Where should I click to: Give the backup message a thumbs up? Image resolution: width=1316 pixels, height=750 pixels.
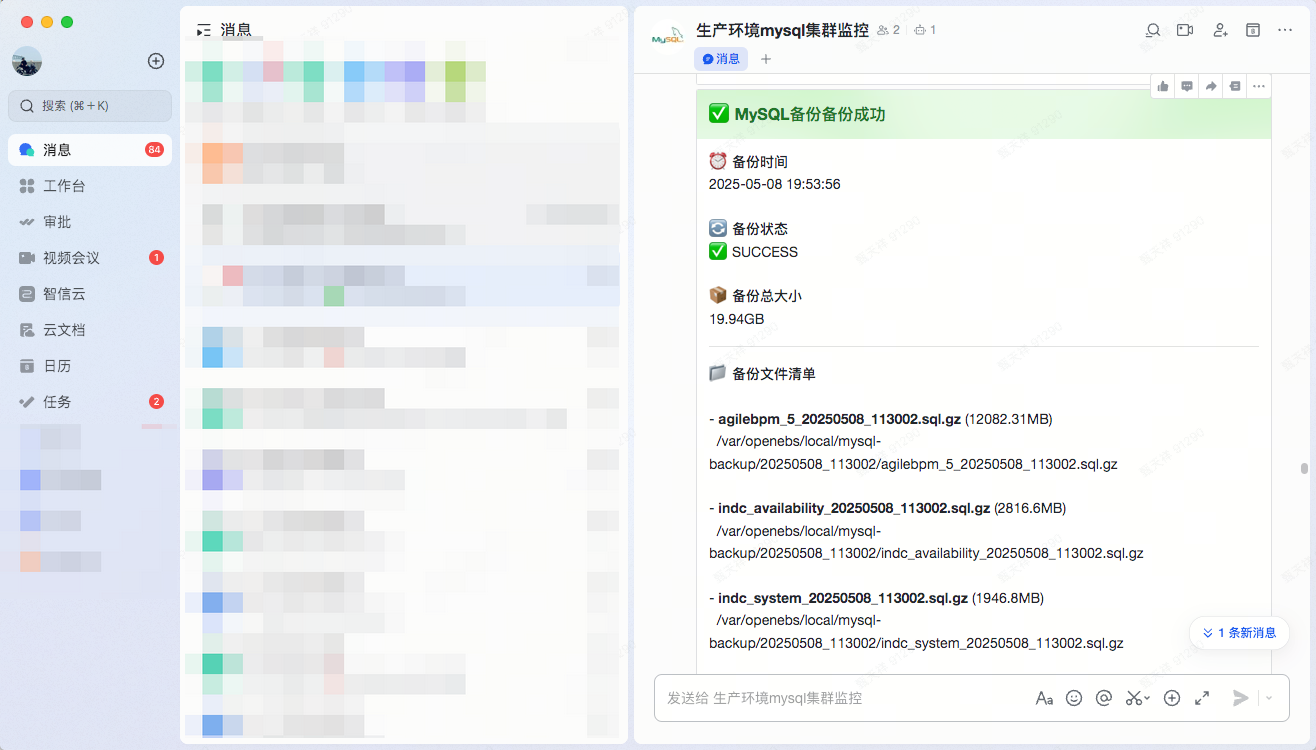click(x=1162, y=86)
